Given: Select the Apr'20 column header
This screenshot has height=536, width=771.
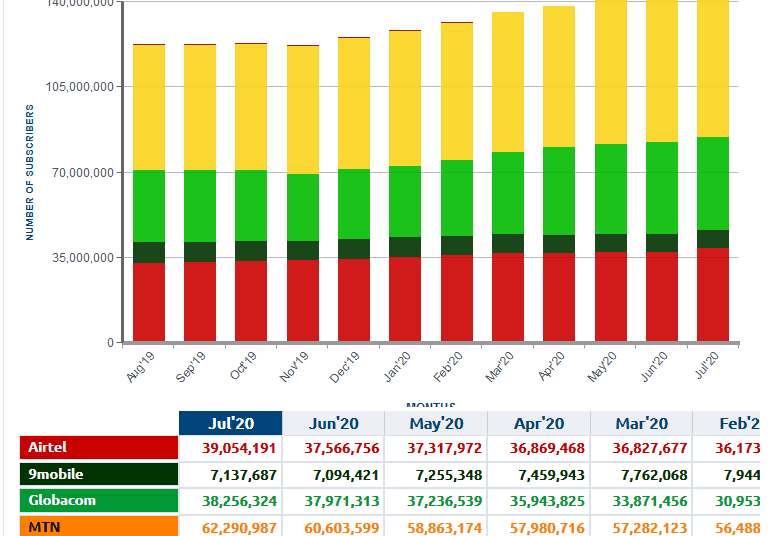Looking at the screenshot, I should 539,423.
